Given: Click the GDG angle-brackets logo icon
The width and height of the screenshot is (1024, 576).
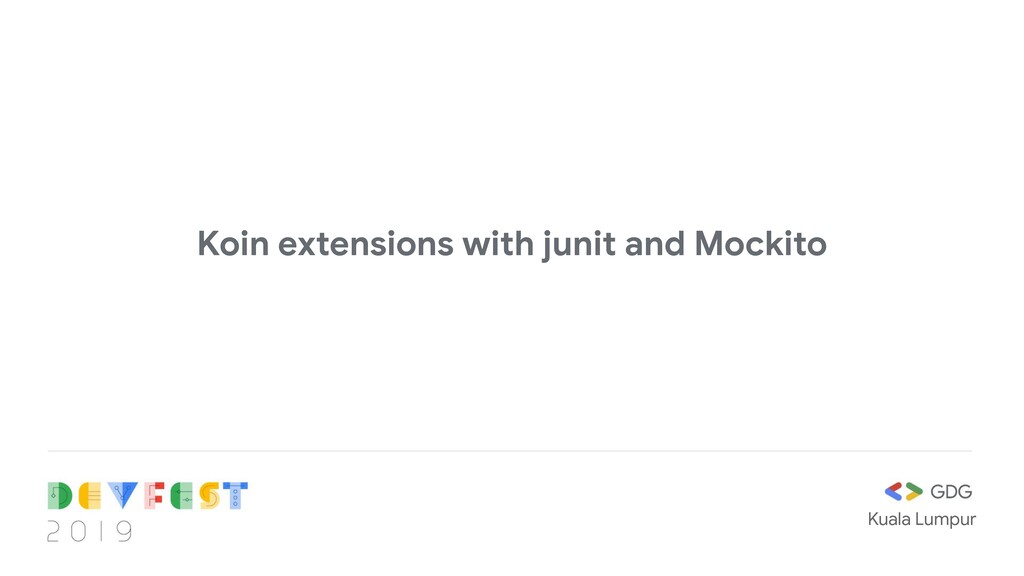Looking at the screenshot, I should pyautogui.click(x=903, y=491).
